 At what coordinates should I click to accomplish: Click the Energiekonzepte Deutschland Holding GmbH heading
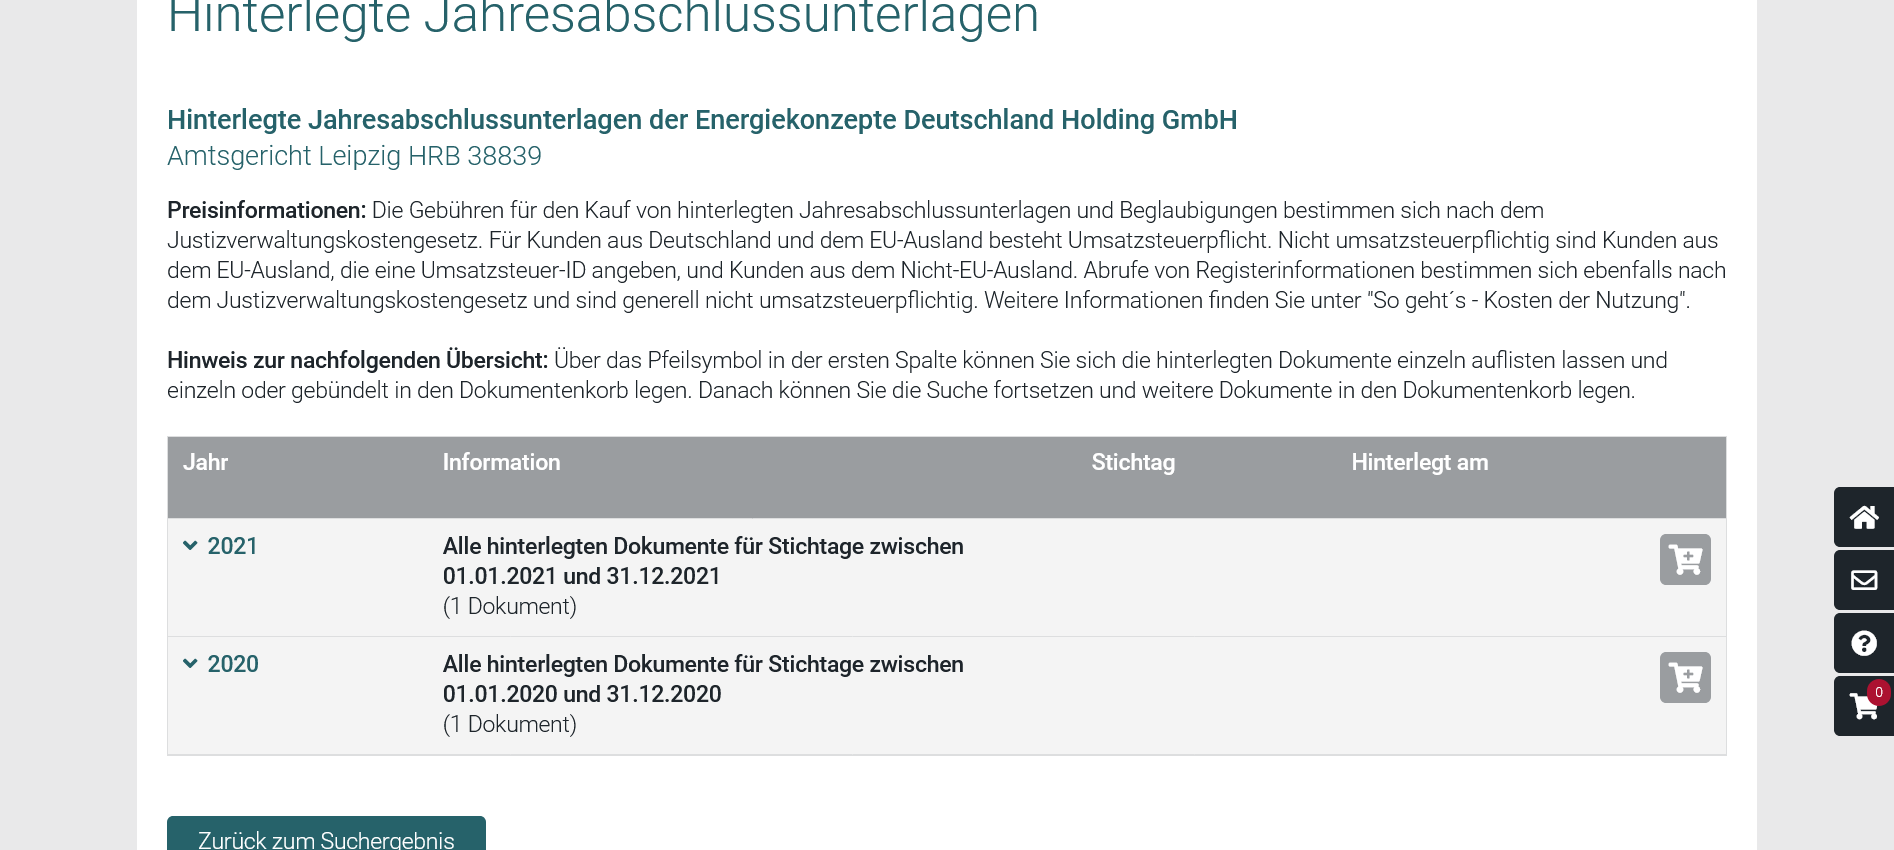coord(702,120)
